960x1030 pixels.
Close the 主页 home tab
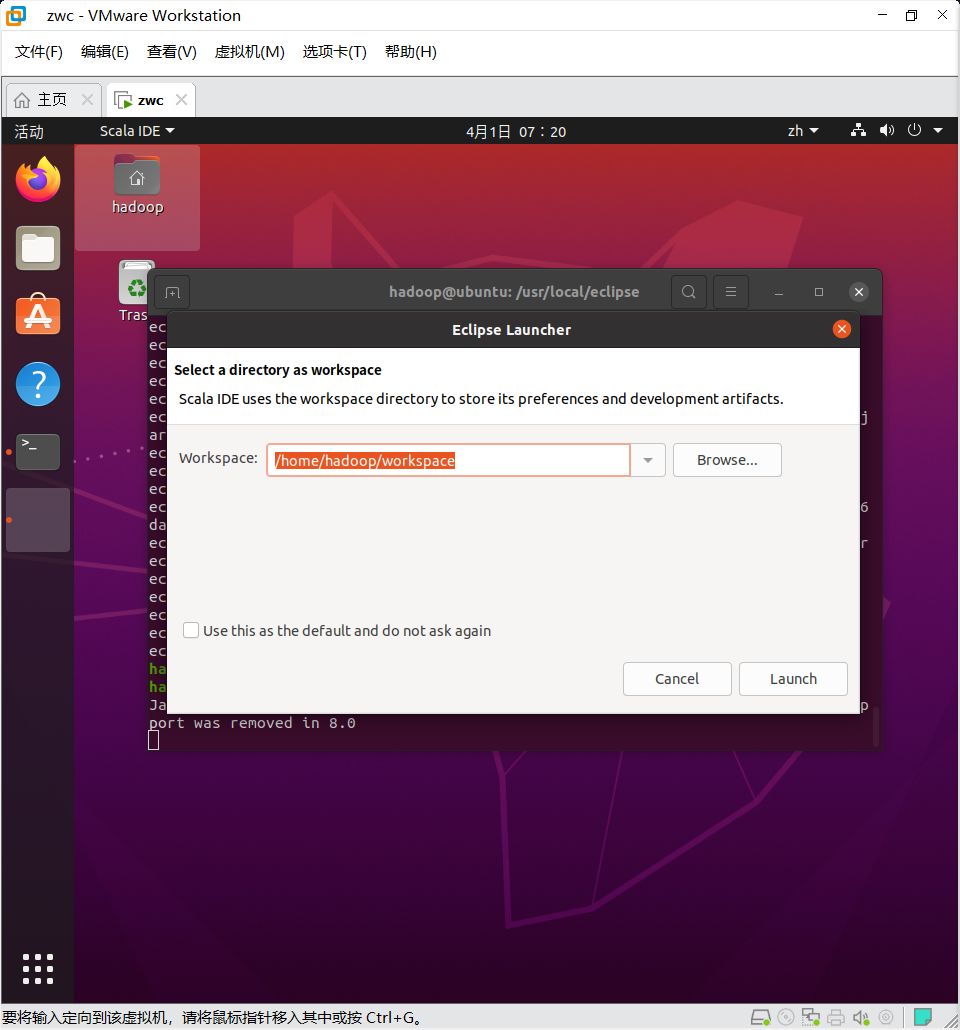tap(87, 99)
